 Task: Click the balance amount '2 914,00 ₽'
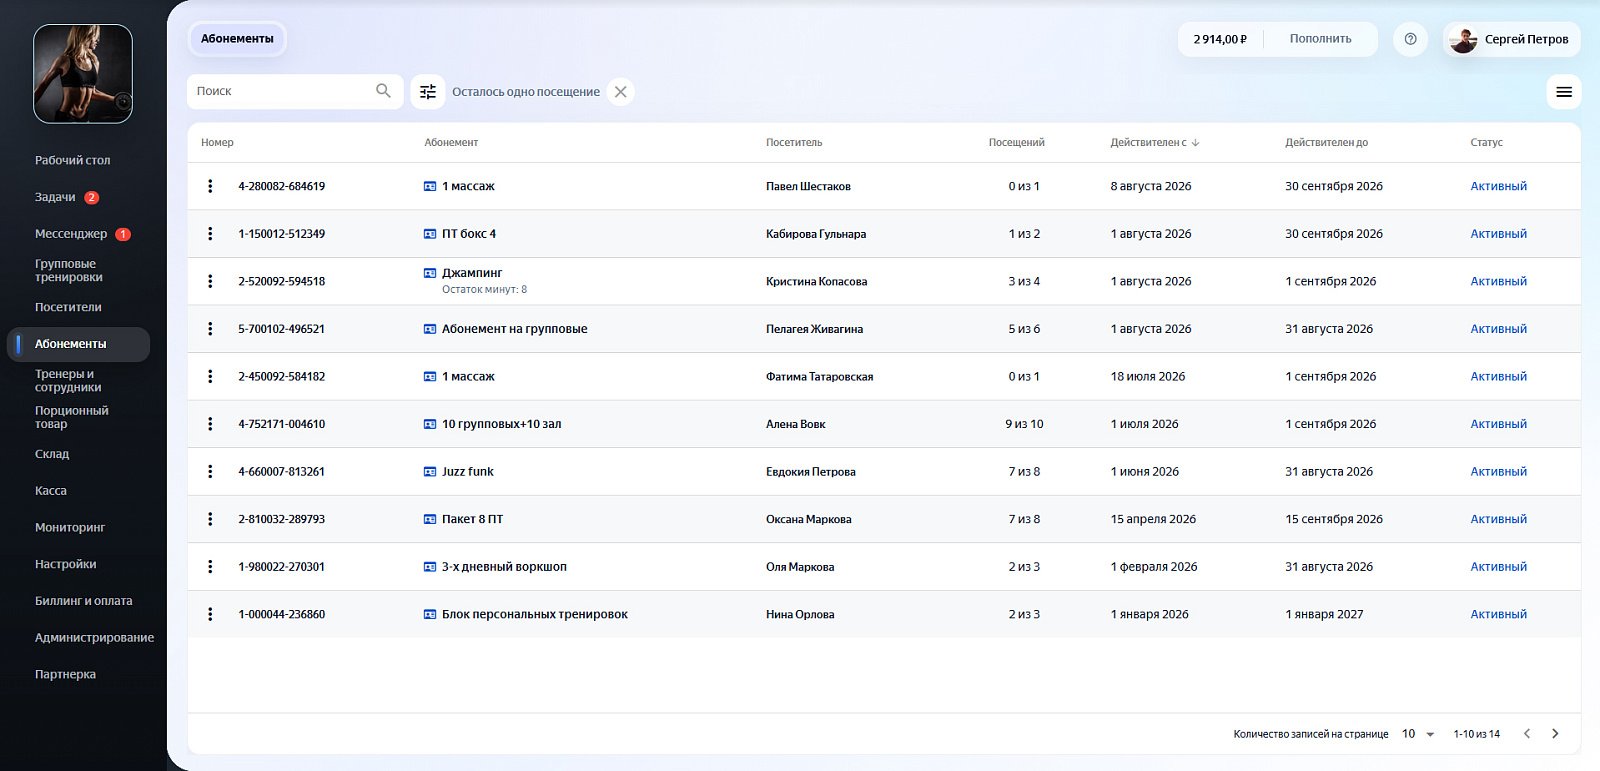click(x=1220, y=39)
